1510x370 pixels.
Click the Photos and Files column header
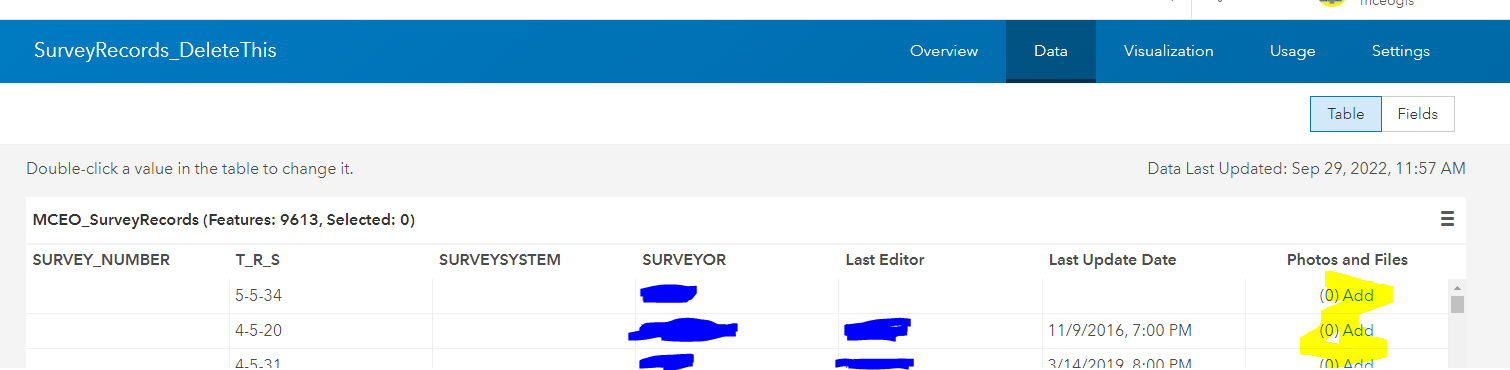(1347, 260)
